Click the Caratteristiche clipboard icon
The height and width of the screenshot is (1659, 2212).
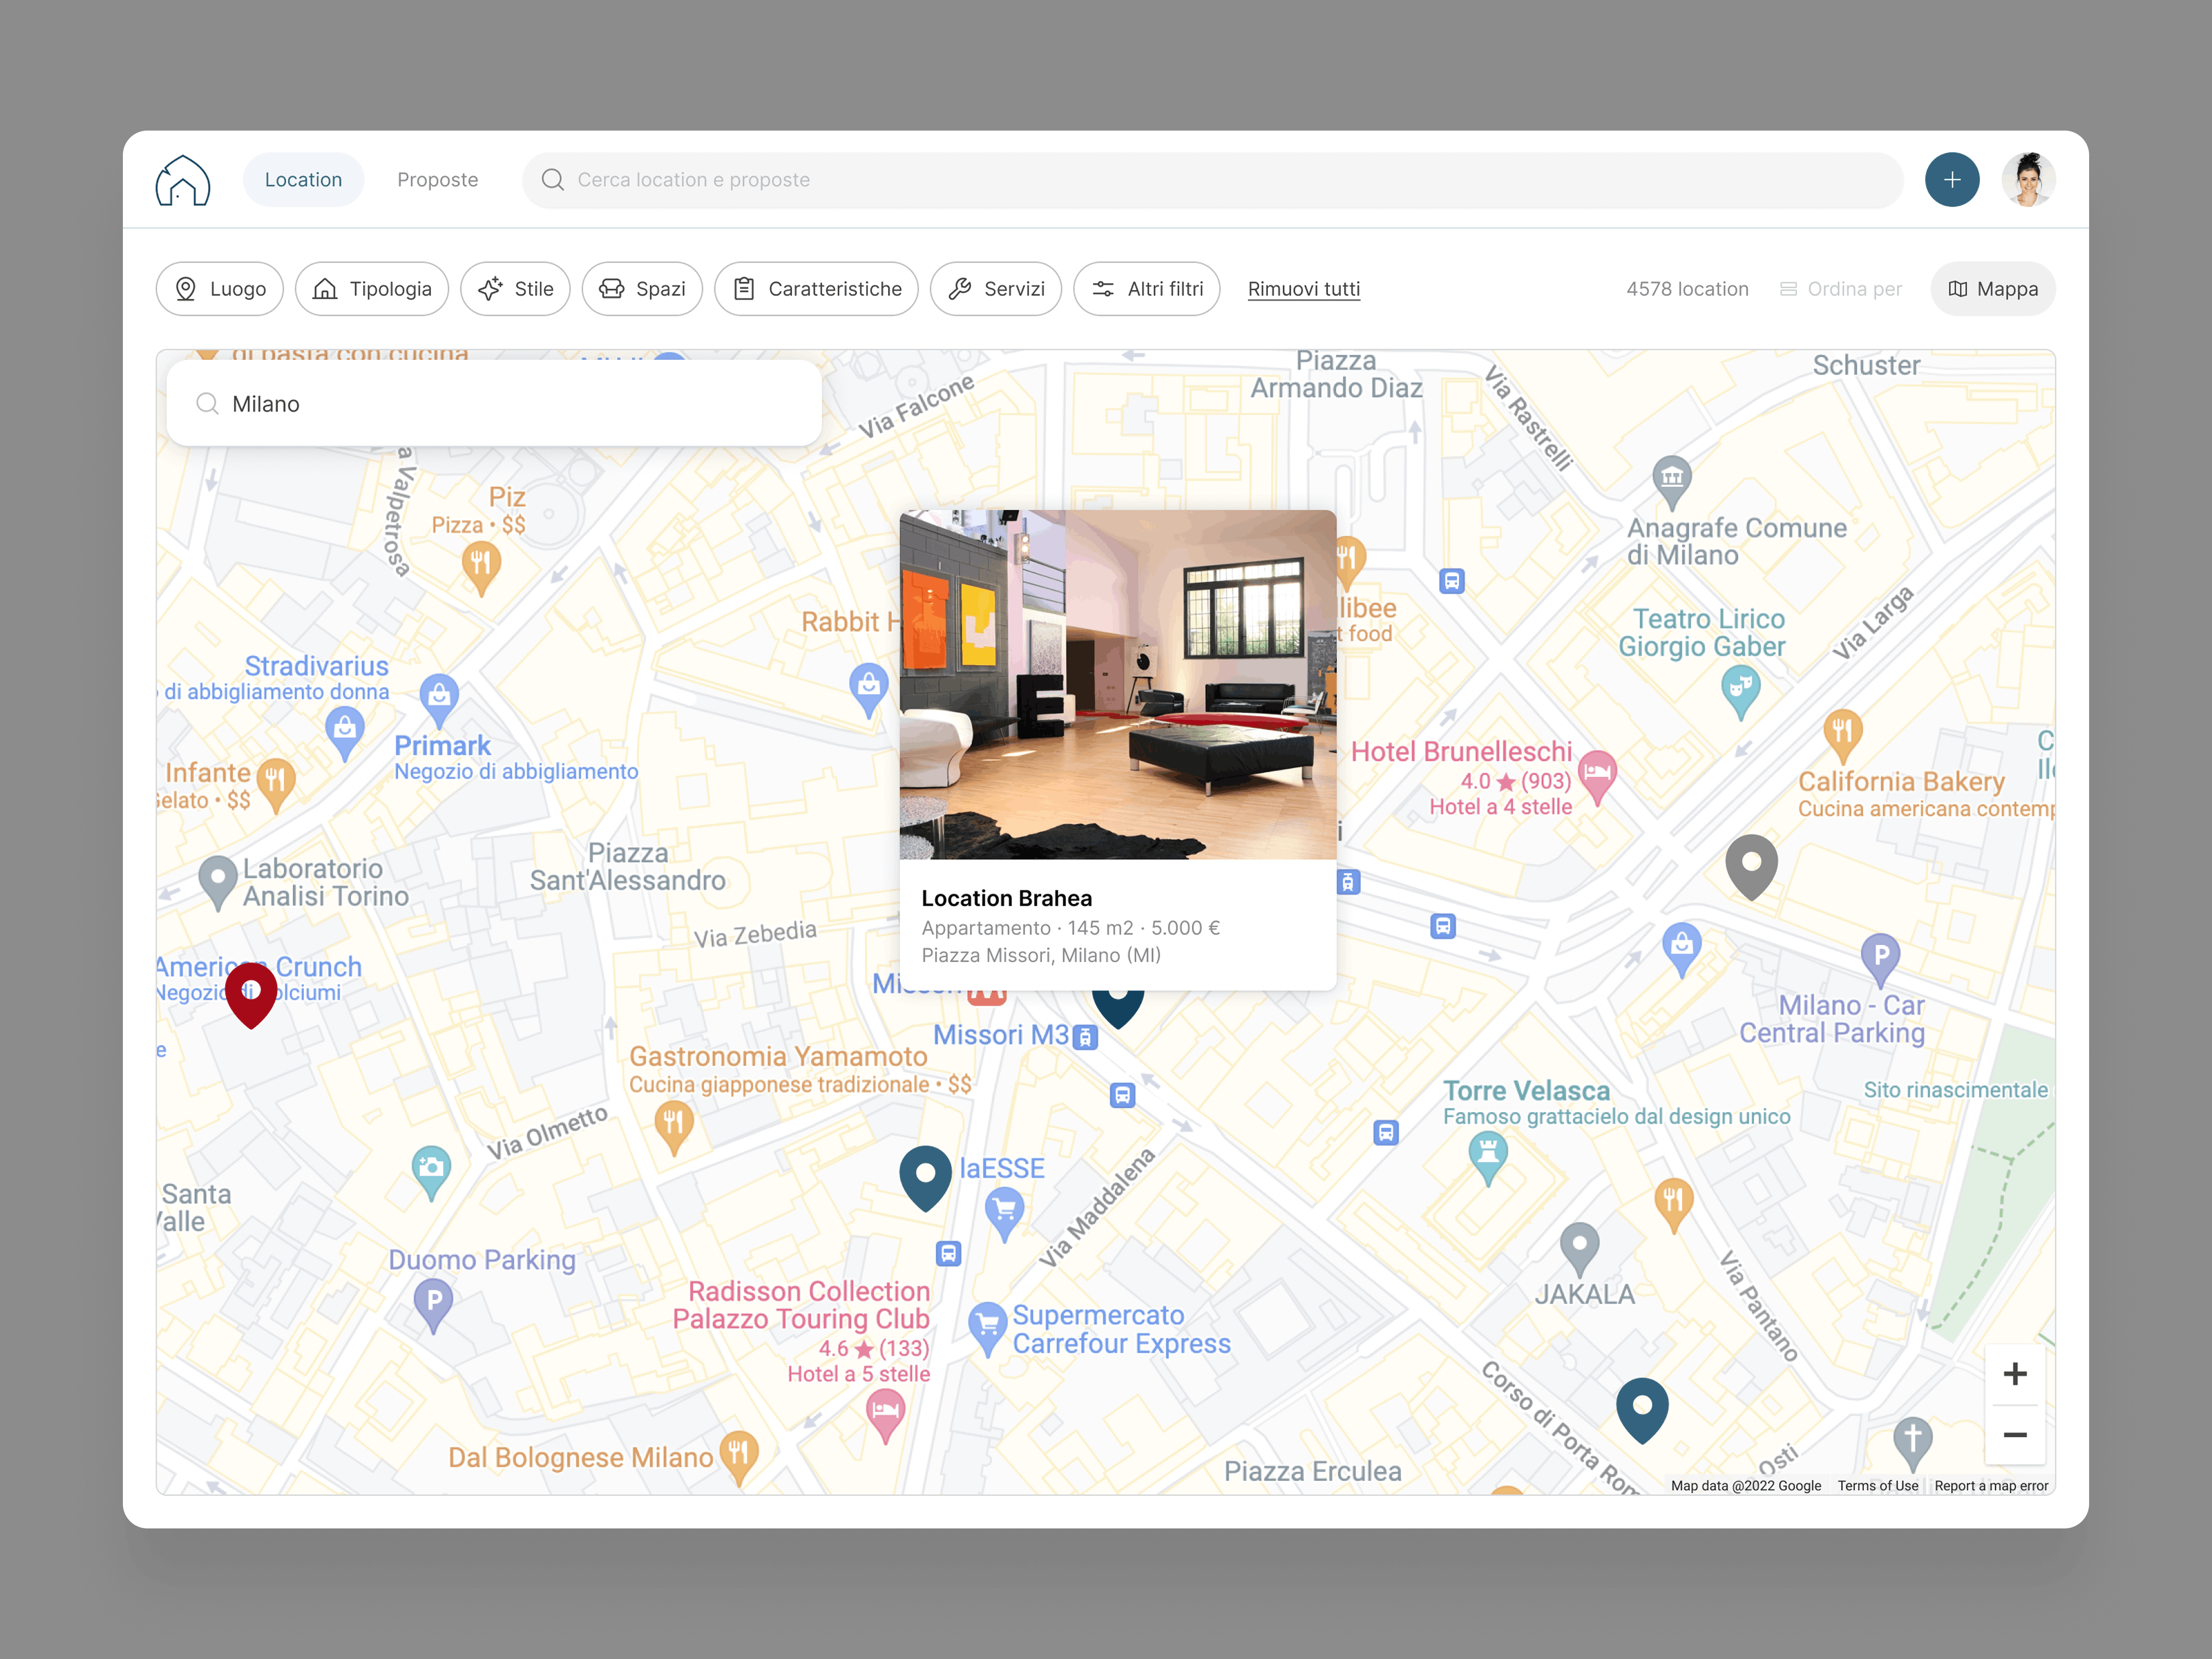pos(745,288)
